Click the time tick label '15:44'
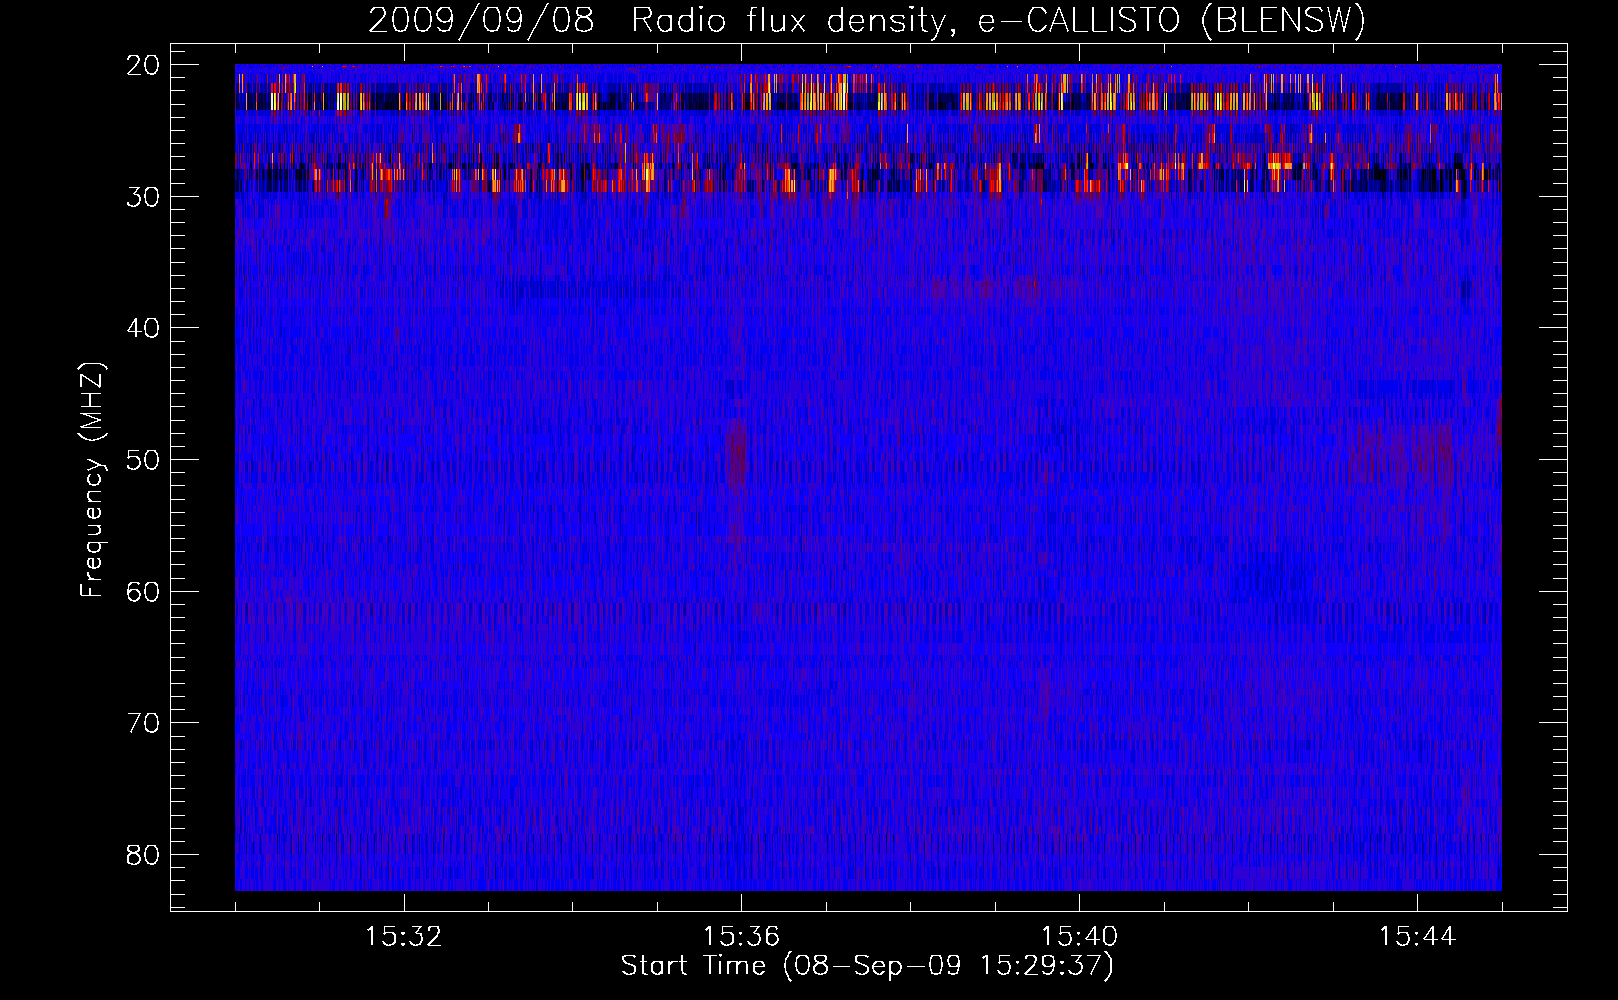The height and width of the screenshot is (1000, 1618). (x=1417, y=937)
